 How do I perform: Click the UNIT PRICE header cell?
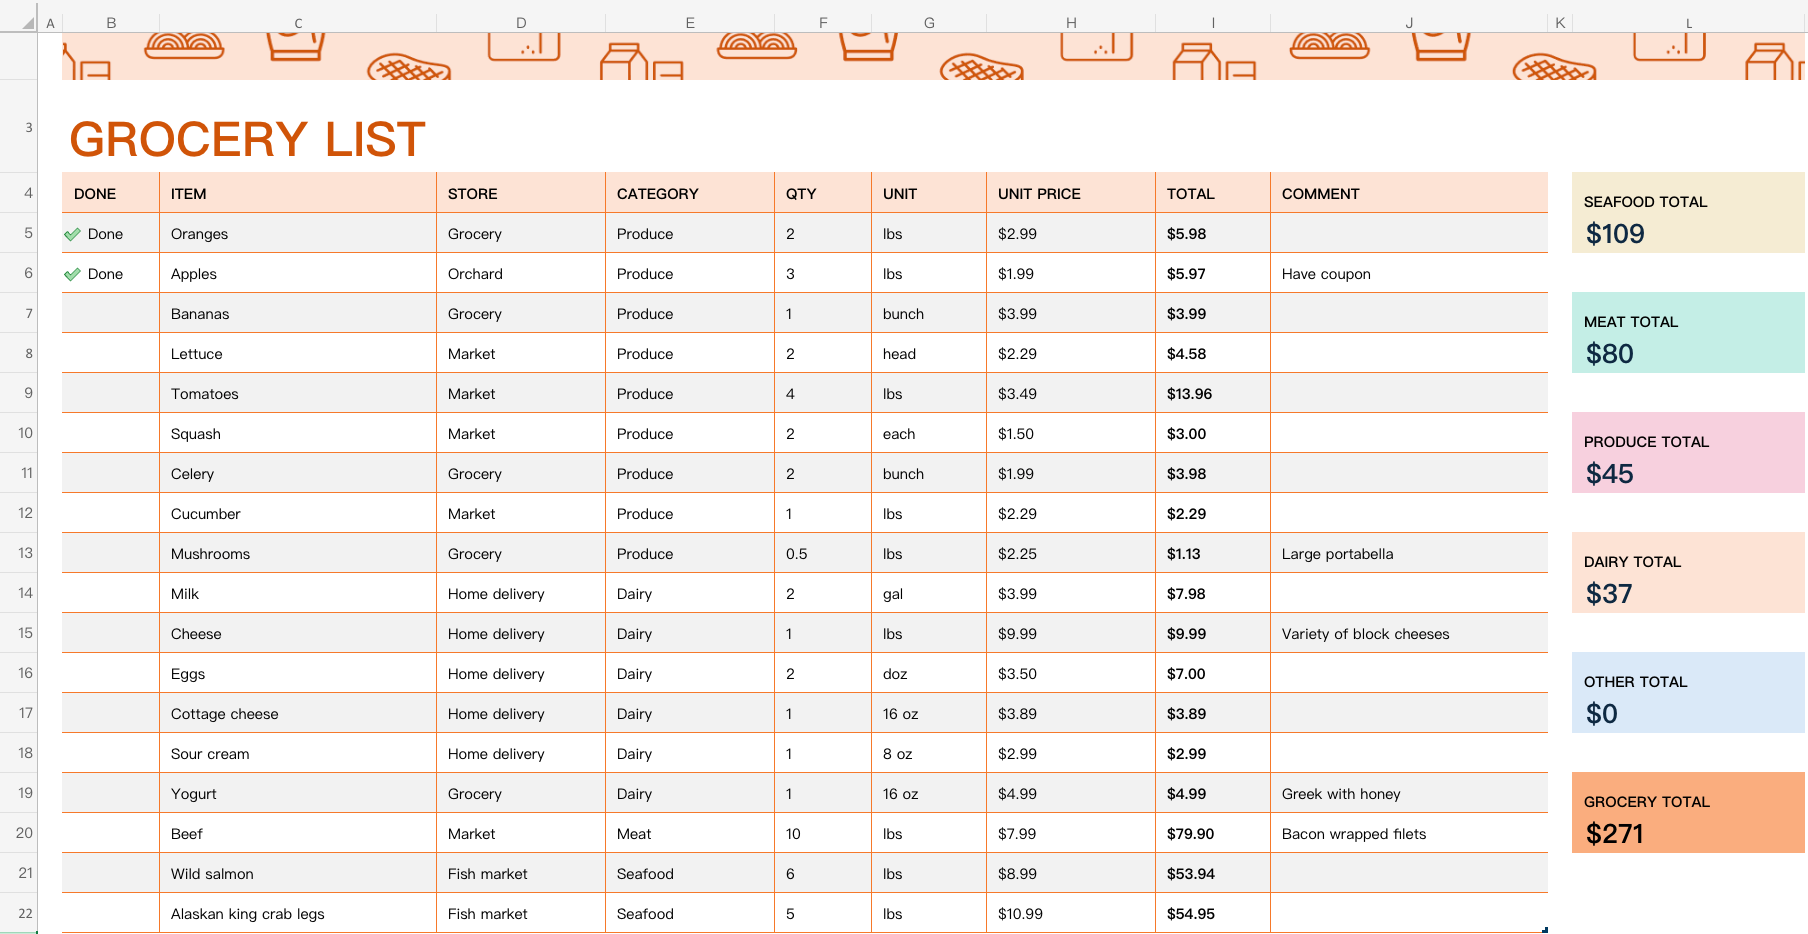(x=1071, y=193)
